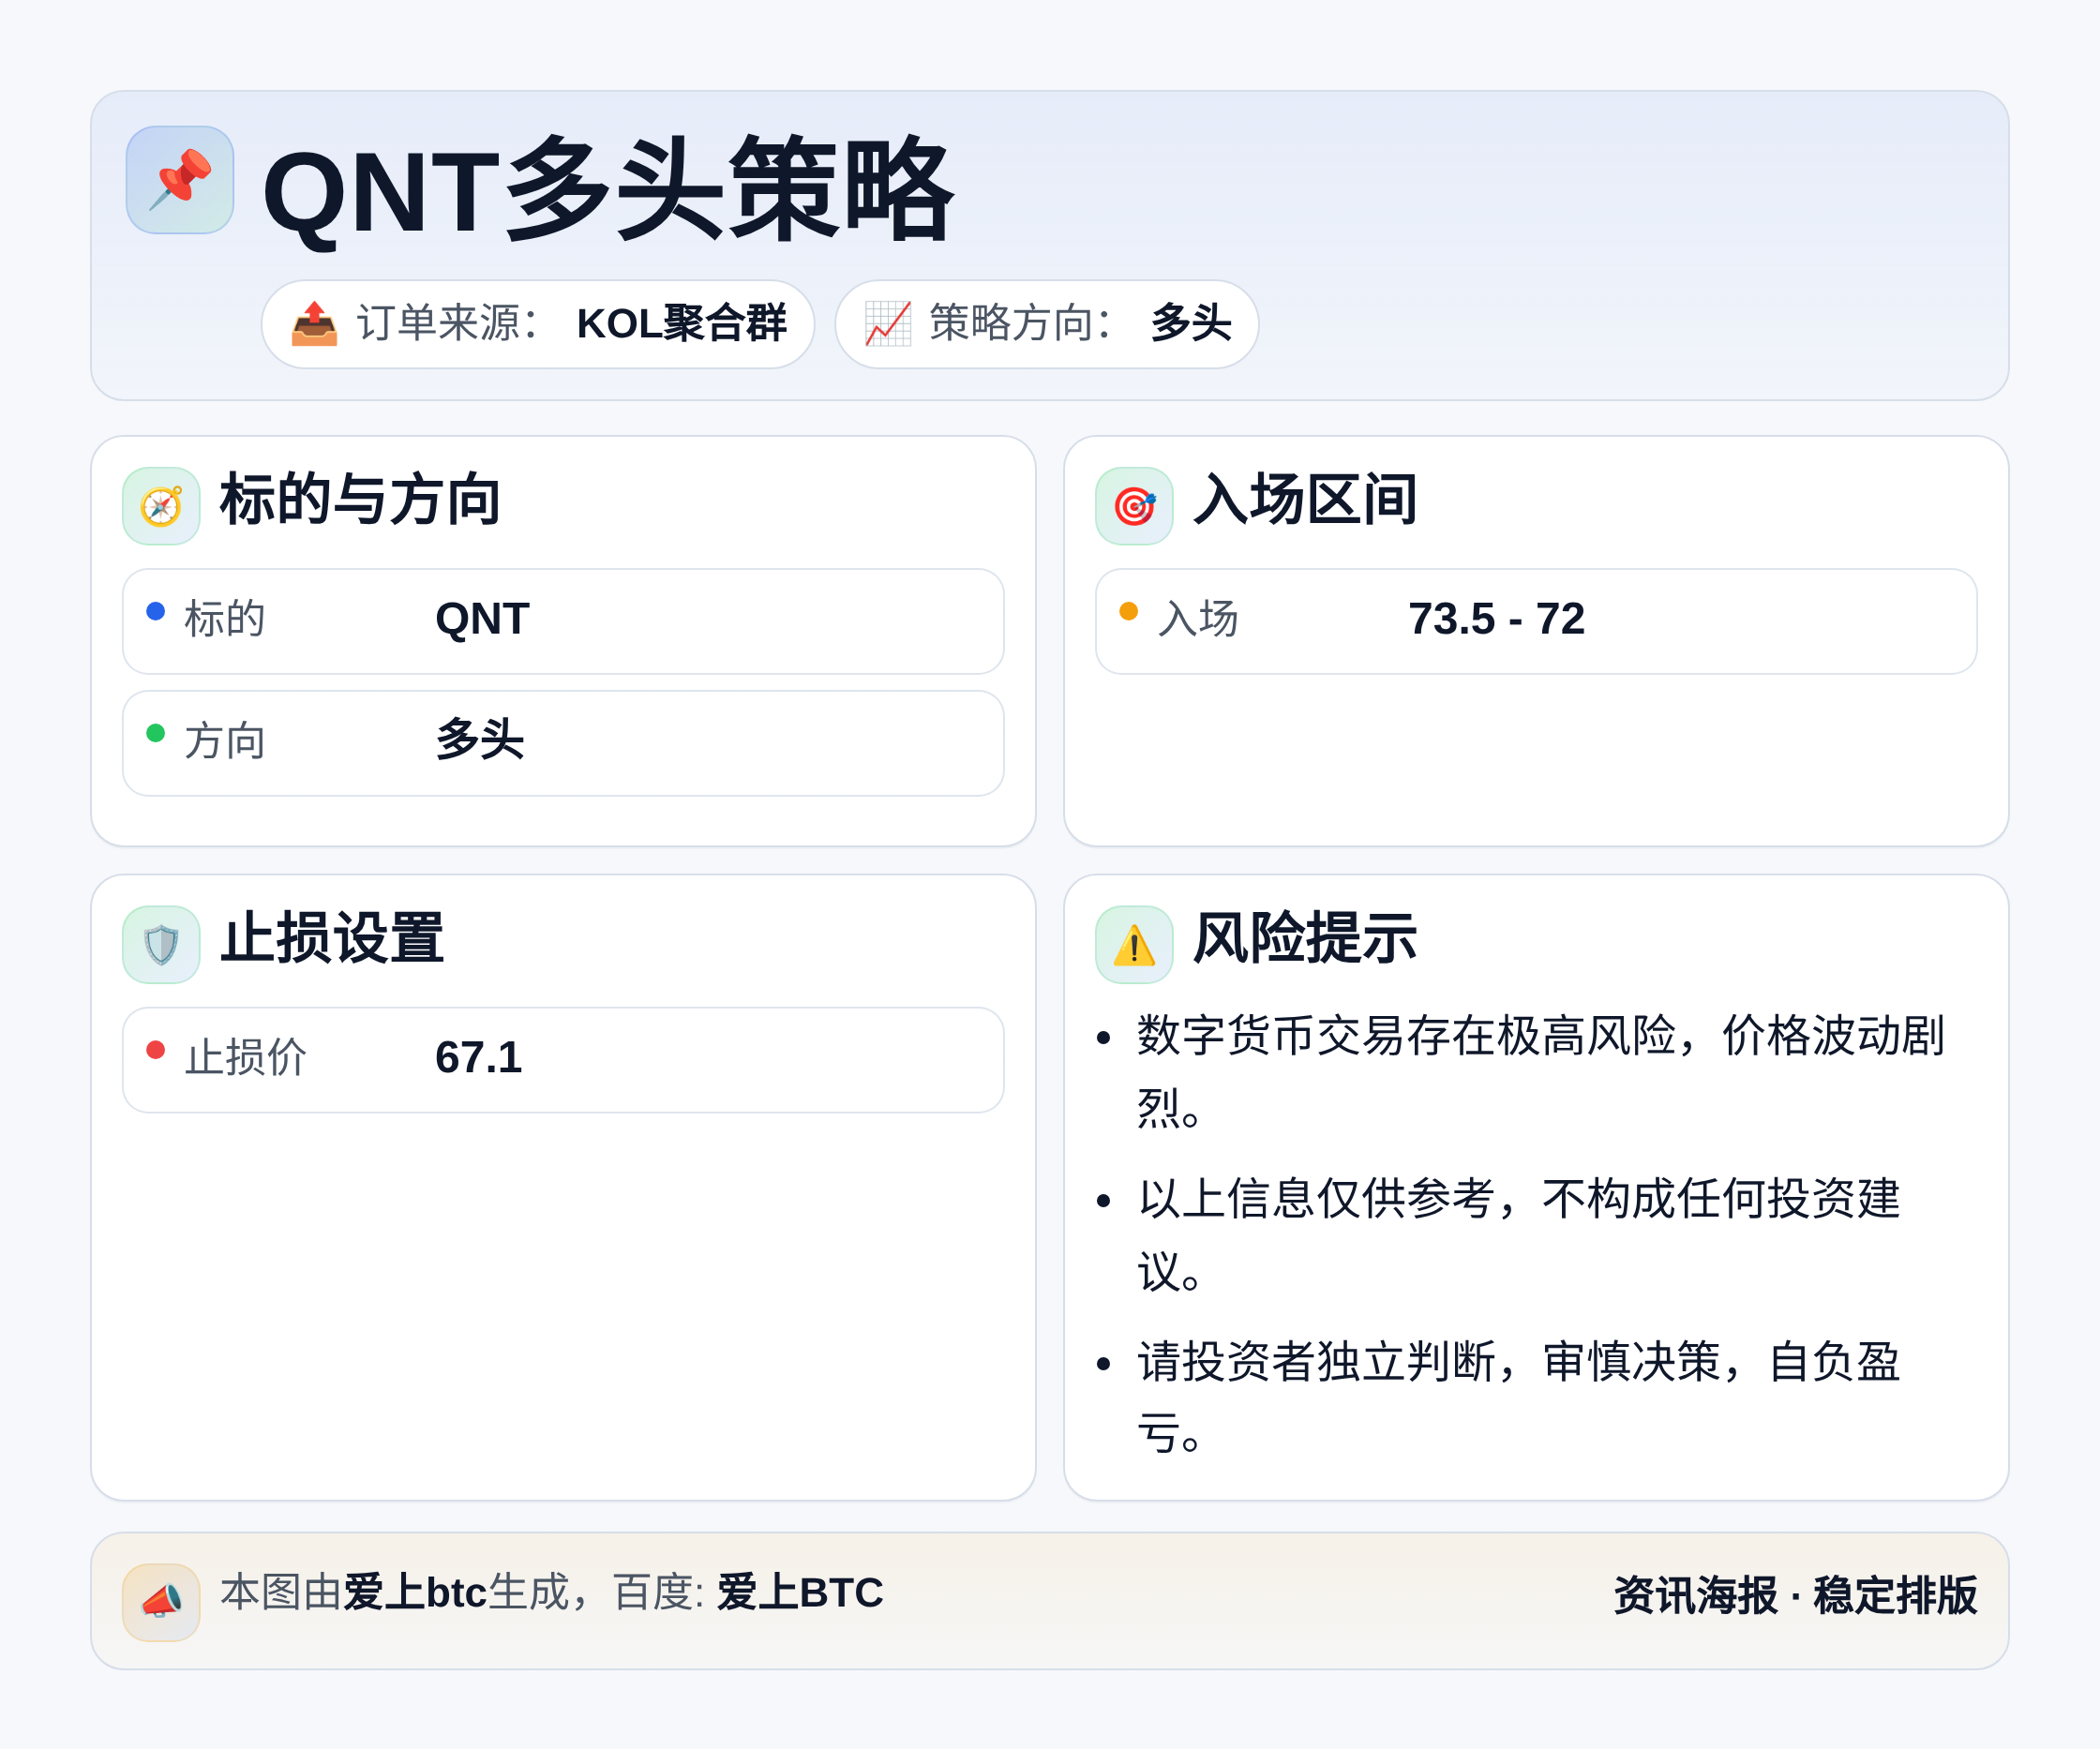
Task: Select the 订单来源 KOL聚合群 pill
Action: [x=538, y=324]
